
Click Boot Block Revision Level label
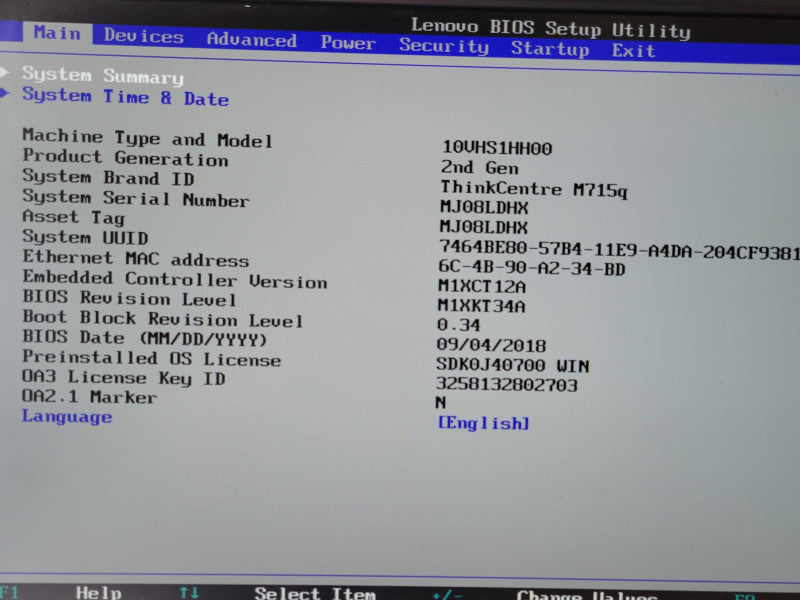tap(163, 319)
